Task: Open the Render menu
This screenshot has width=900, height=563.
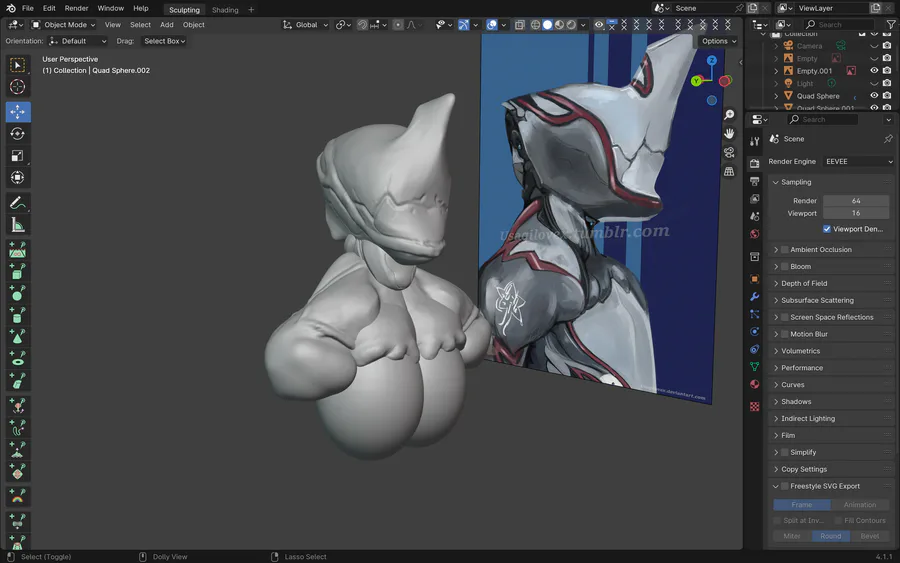Action: click(76, 8)
